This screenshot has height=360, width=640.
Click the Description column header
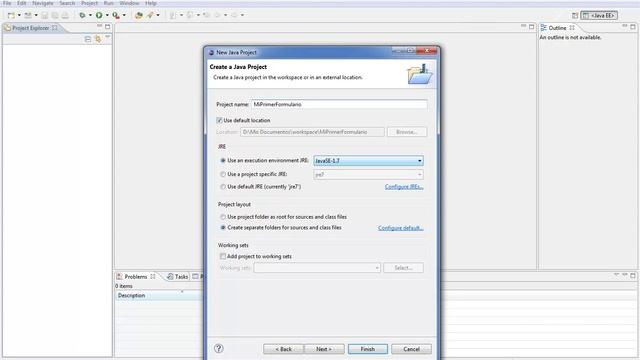tap(159, 296)
